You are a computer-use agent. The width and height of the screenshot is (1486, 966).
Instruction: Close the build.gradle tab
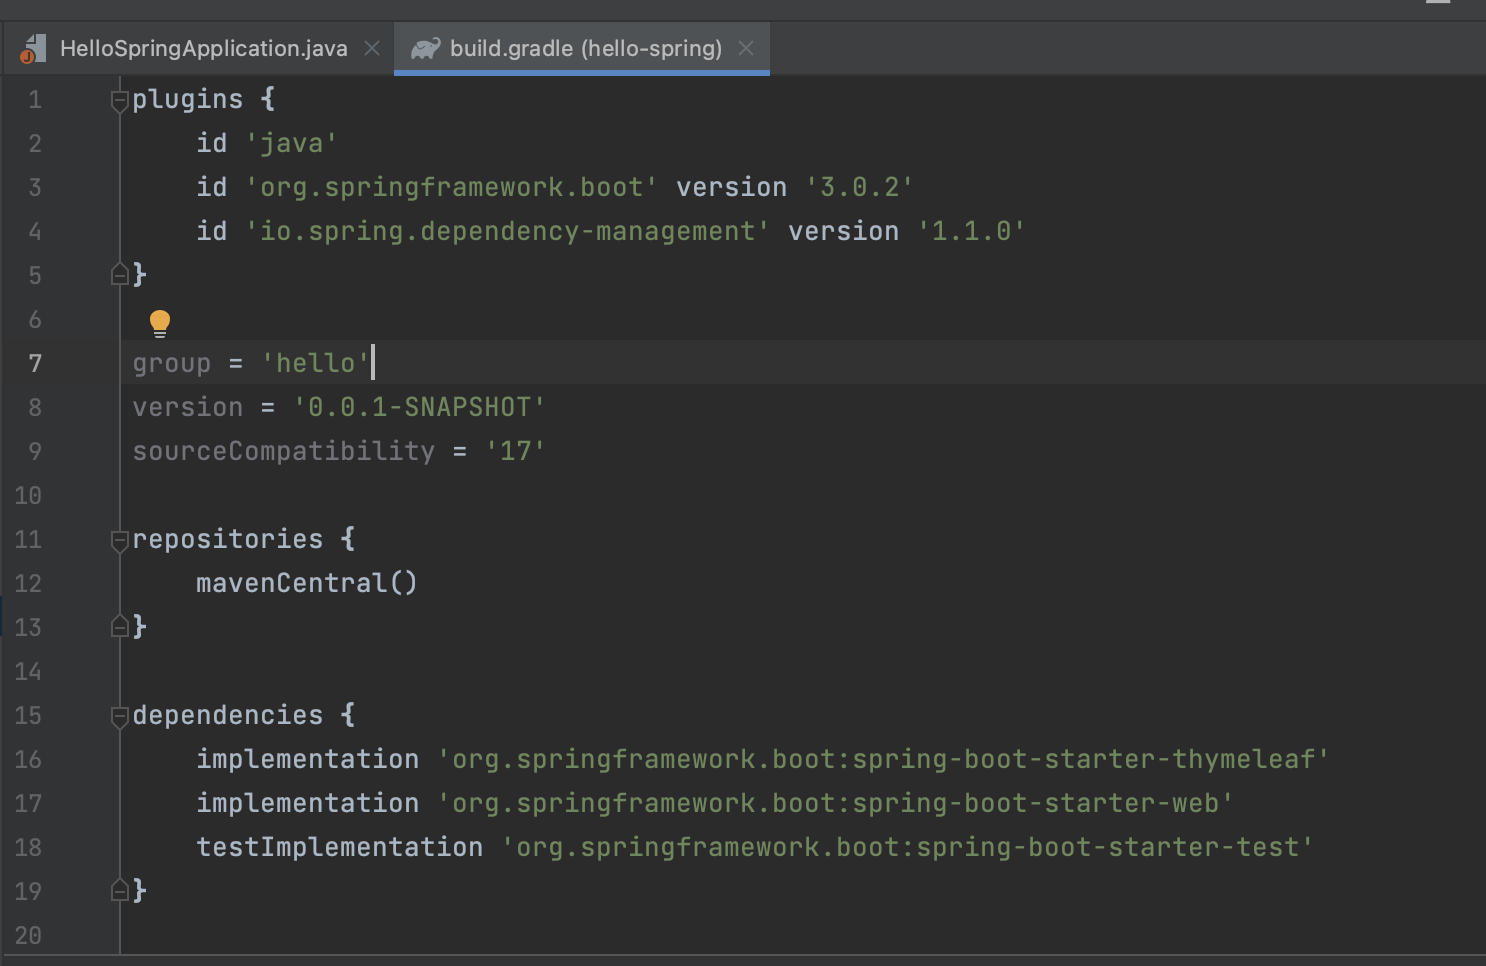point(746,48)
